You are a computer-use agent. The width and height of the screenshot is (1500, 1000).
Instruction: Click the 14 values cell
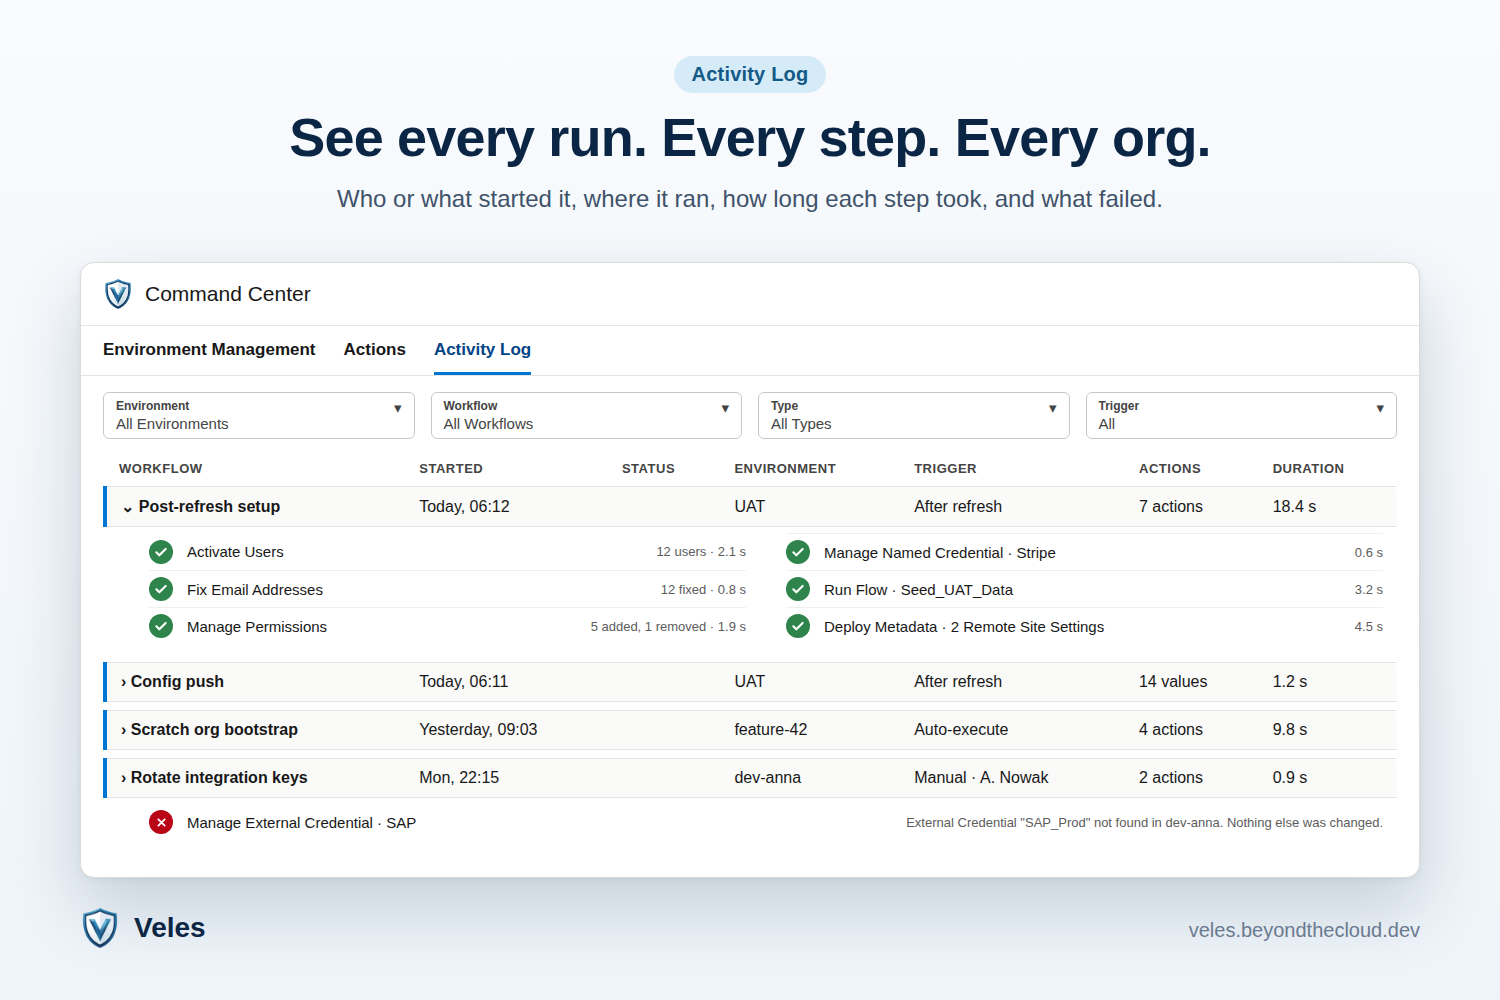(1173, 682)
